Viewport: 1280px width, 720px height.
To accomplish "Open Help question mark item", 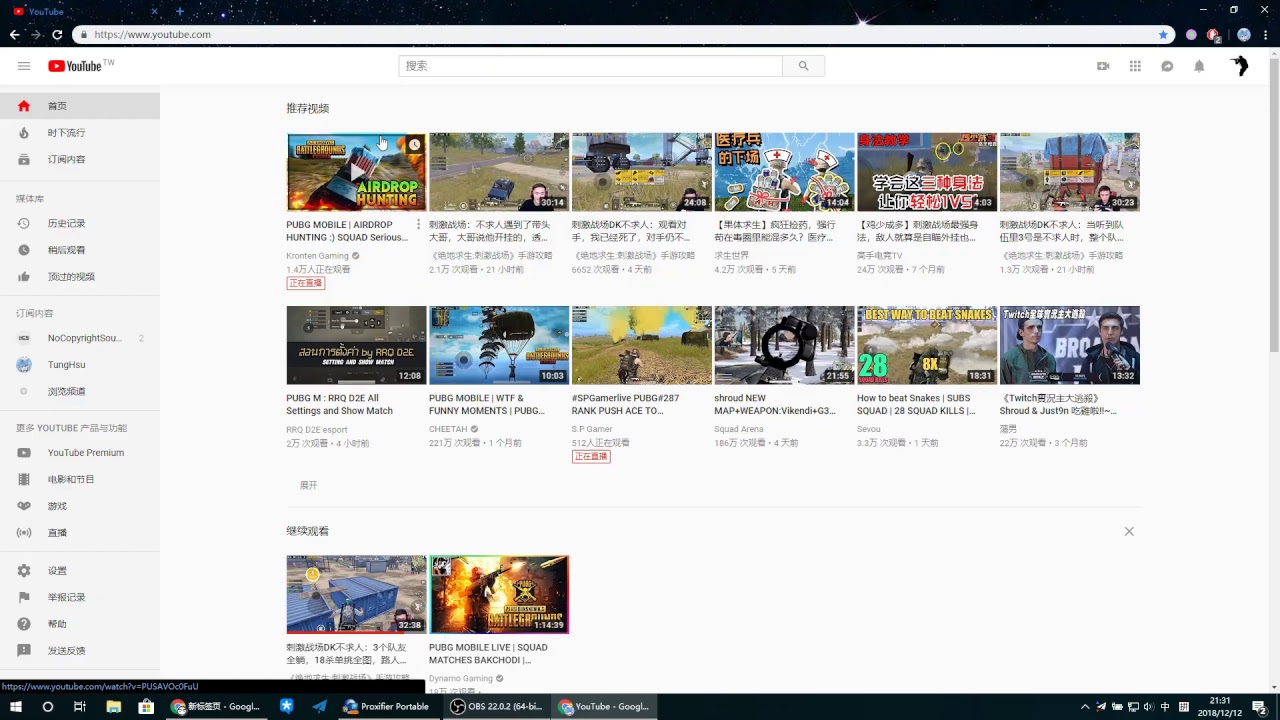I will 80,624.
